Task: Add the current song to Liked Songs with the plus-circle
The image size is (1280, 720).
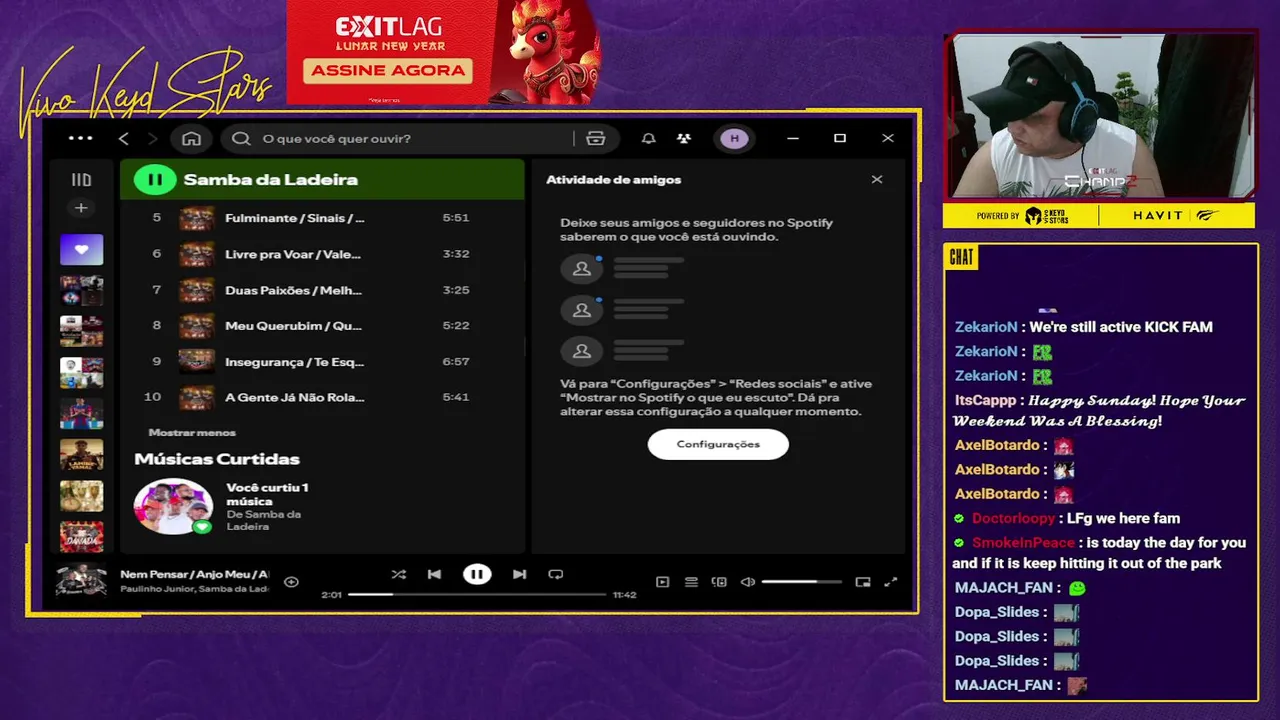Action: coord(291,582)
